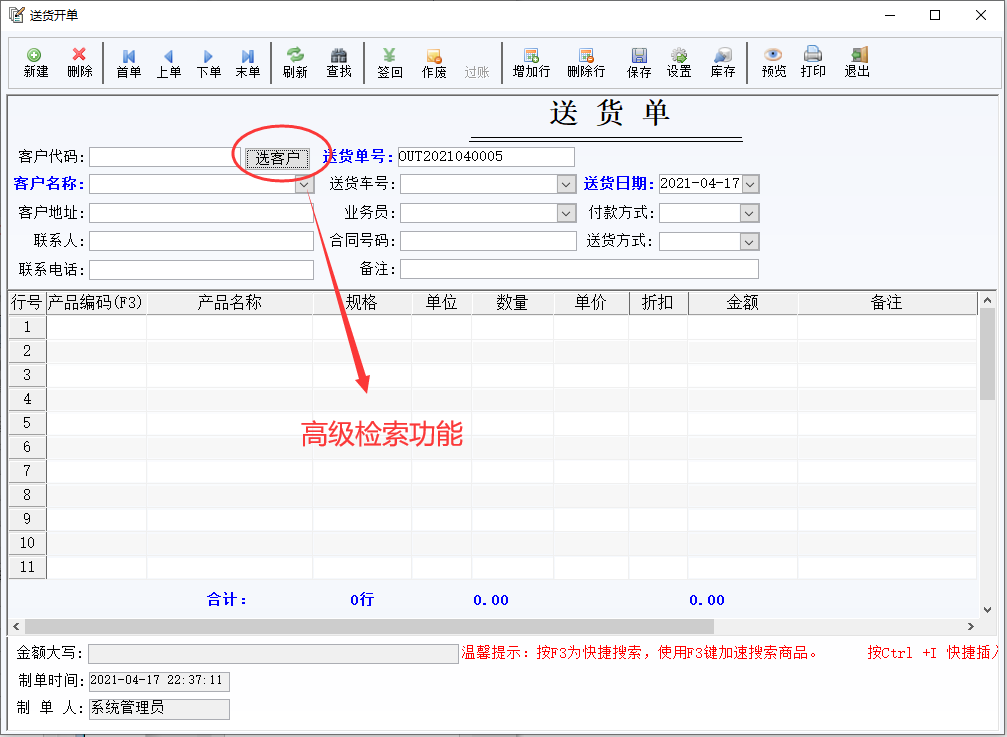This screenshot has width=1007, height=737.
Task: Click the horizontal scrollbar left arrow
Action: (17, 626)
